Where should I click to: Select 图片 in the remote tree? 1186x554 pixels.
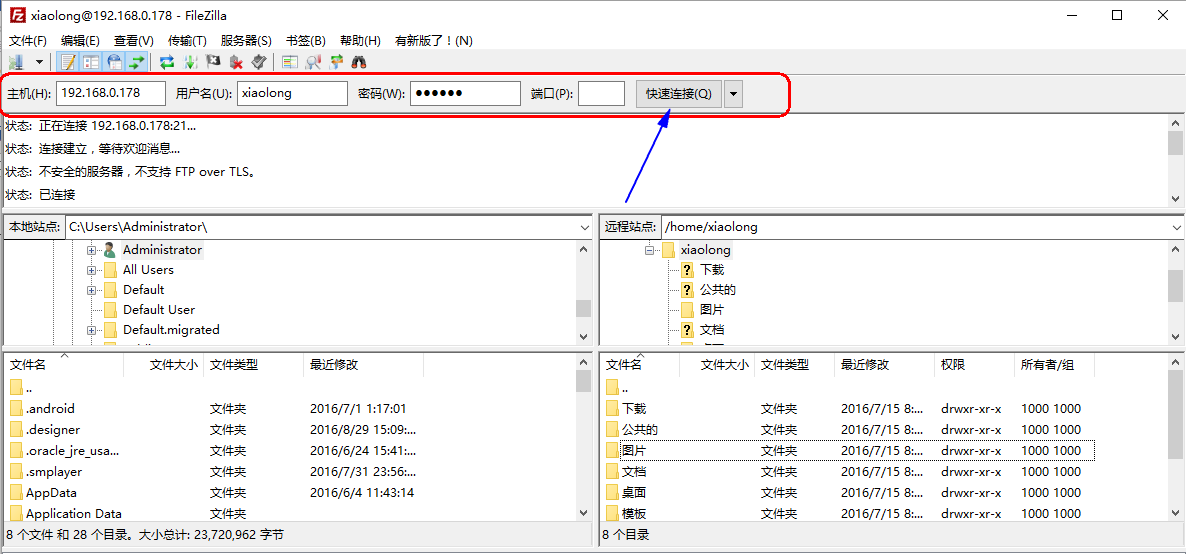(712, 310)
